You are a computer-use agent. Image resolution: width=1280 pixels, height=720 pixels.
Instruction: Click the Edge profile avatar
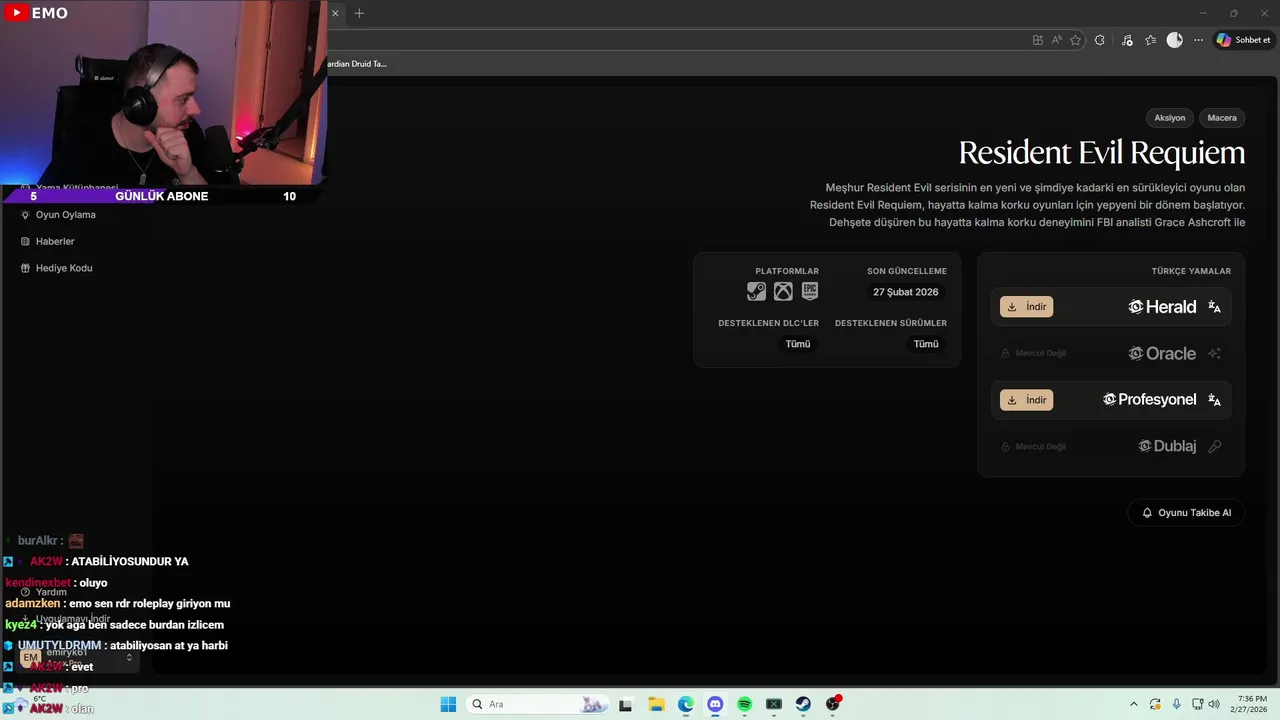[1175, 40]
